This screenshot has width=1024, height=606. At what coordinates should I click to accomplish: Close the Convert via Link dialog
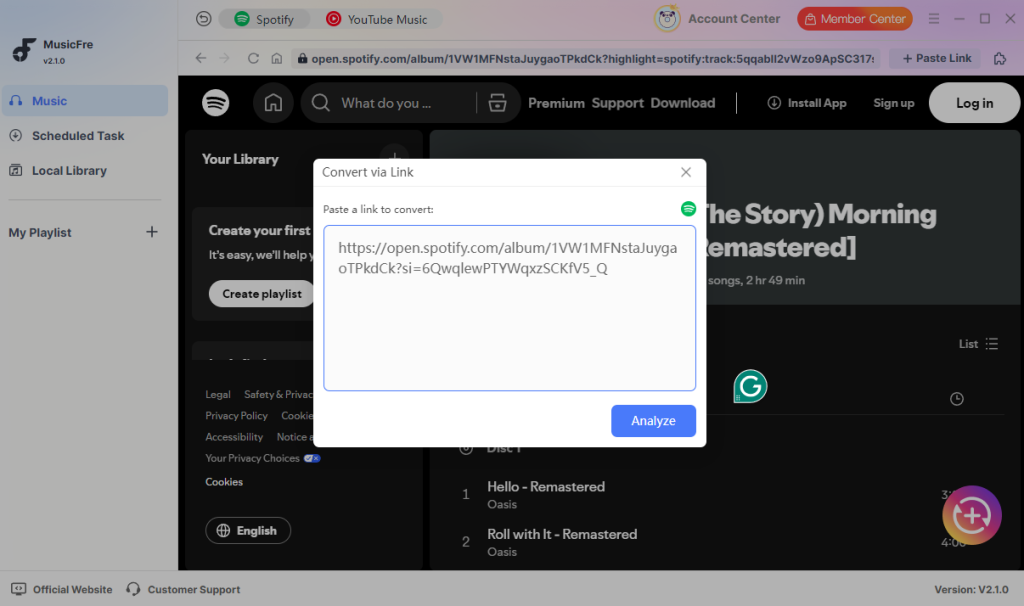point(686,172)
